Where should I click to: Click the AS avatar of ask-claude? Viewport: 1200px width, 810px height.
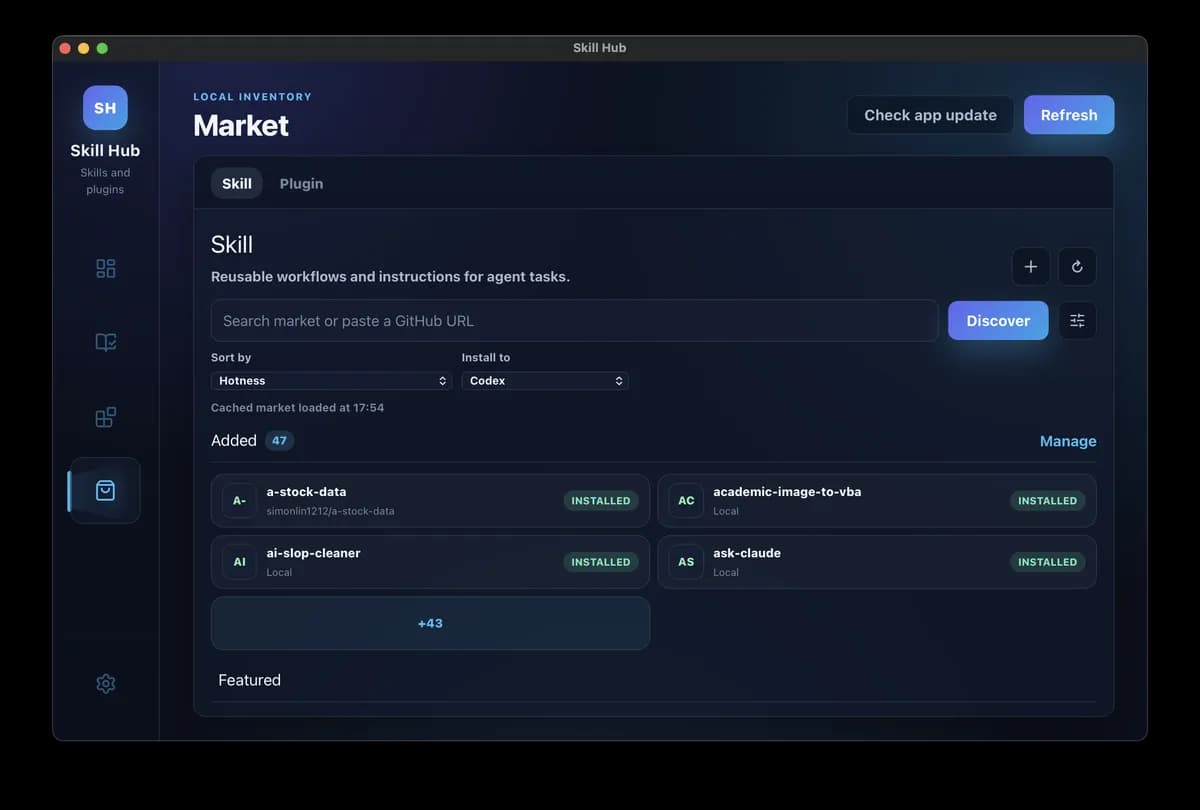686,562
